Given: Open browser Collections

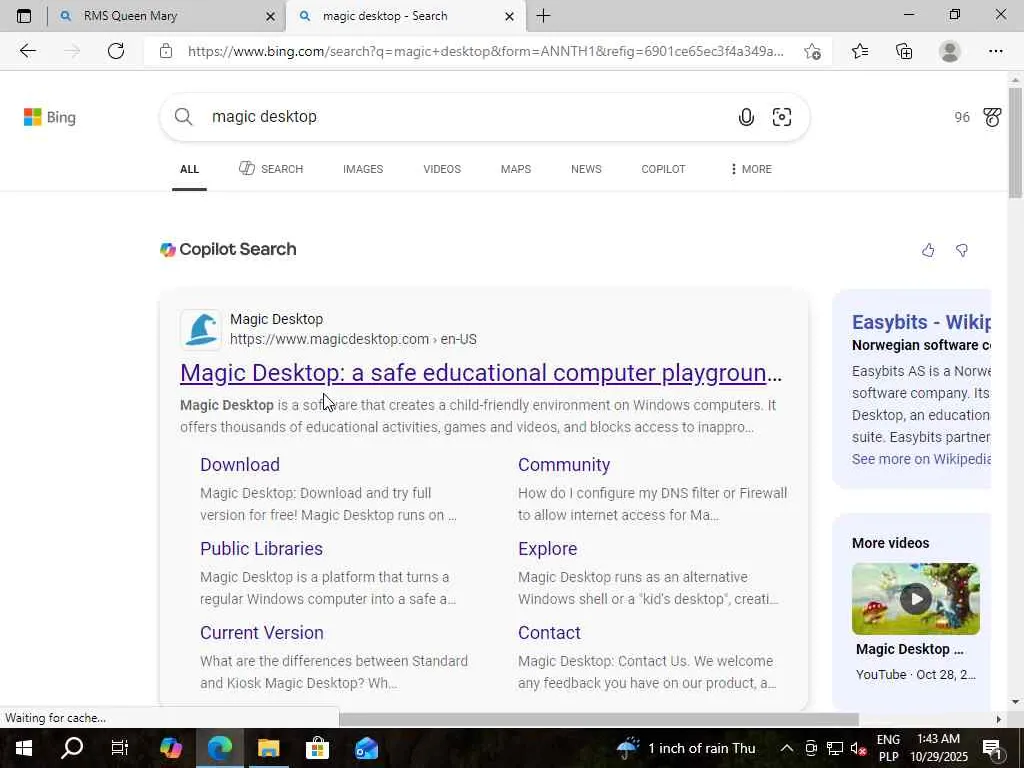Looking at the screenshot, I should pyautogui.click(x=904, y=51).
